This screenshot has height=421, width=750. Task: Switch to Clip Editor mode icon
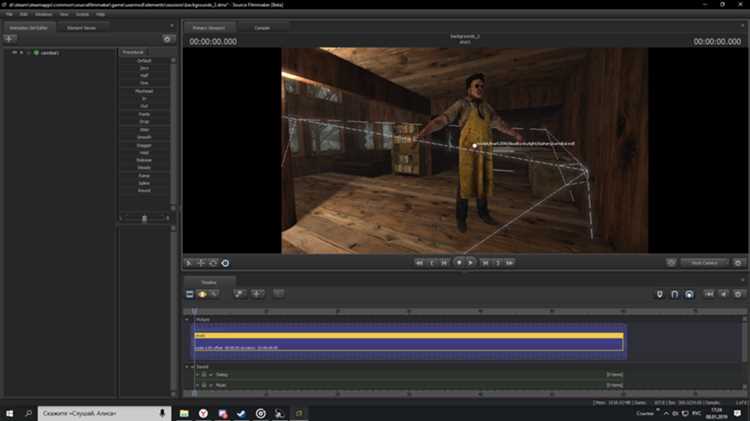point(189,294)
